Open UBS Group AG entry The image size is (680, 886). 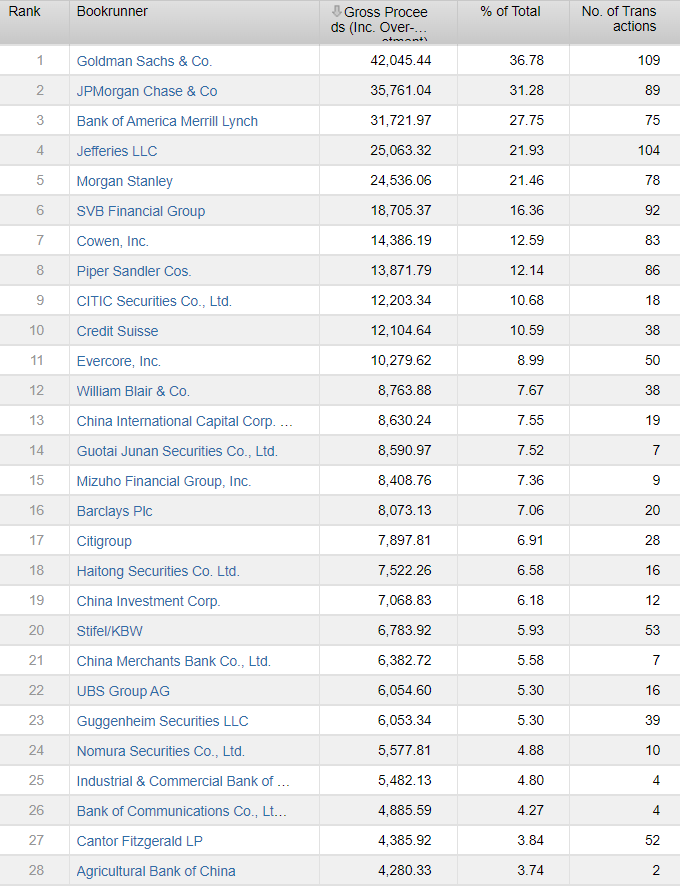point(123,691)
